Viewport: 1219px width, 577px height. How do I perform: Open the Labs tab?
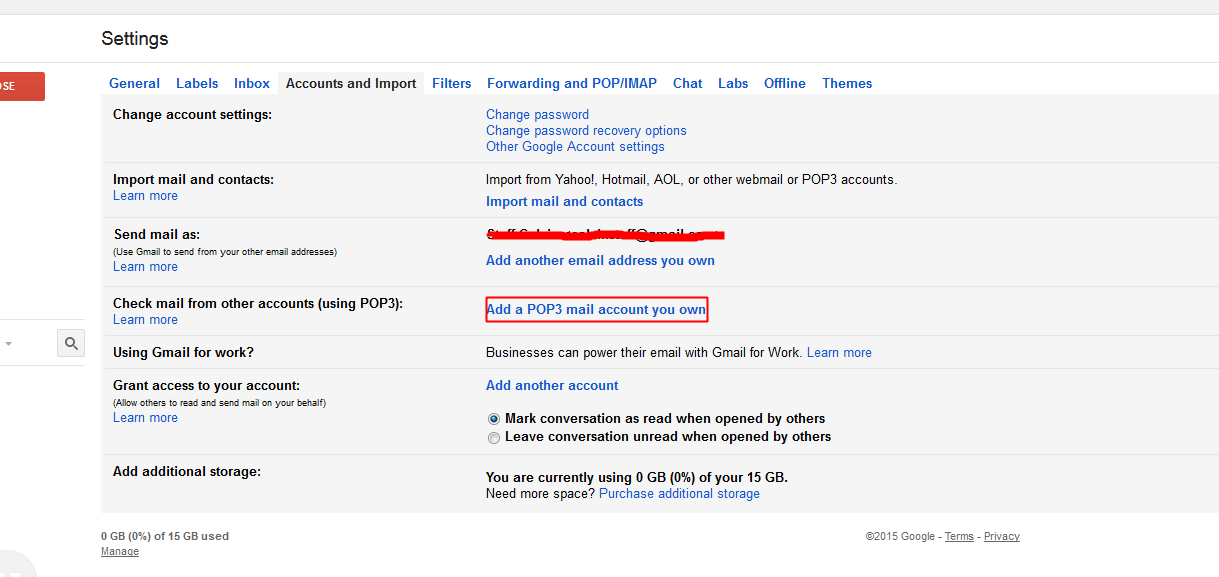pyautogui.click(x=732, y=83)
